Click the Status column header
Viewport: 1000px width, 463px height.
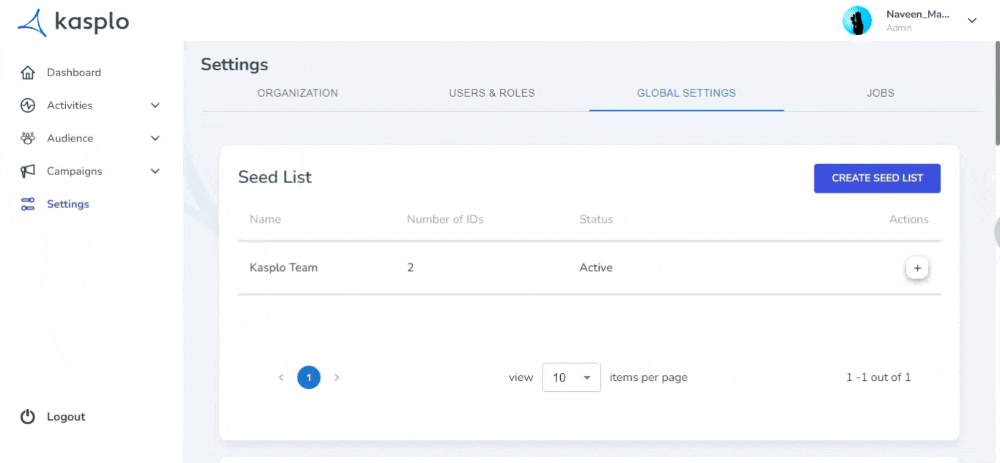(596, 219)
